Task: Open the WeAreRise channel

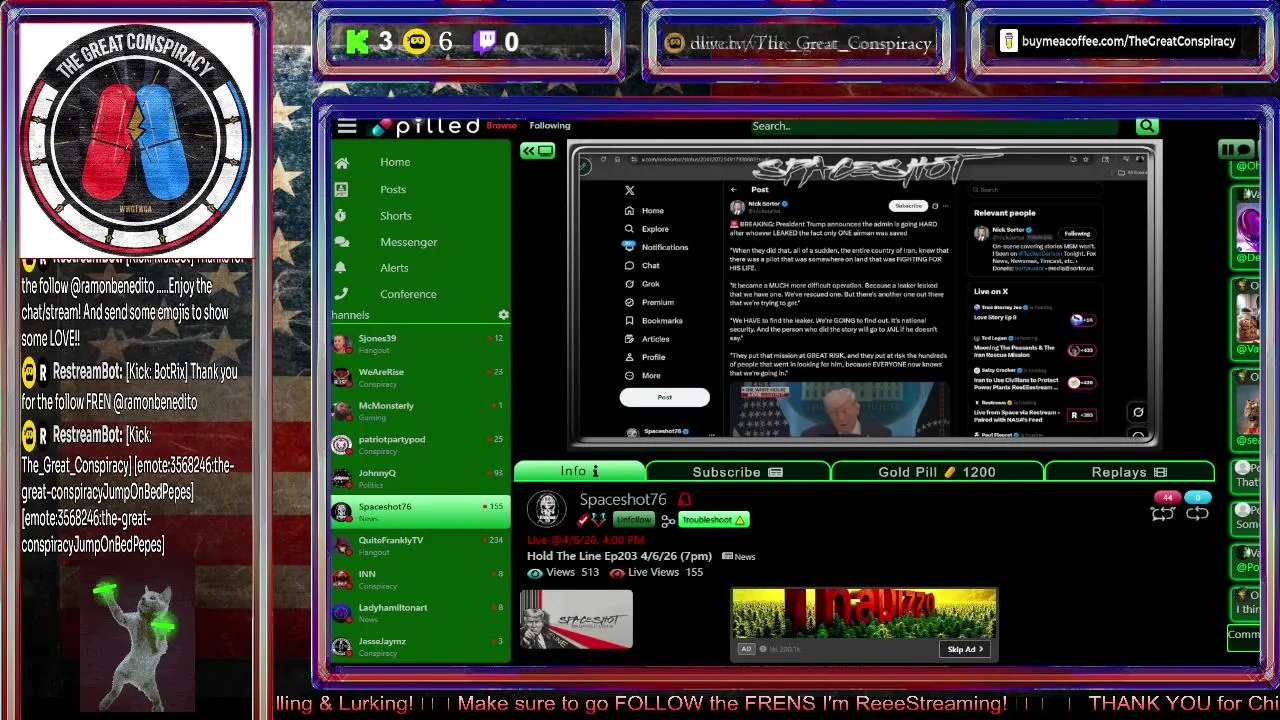Action: (421, 377)
